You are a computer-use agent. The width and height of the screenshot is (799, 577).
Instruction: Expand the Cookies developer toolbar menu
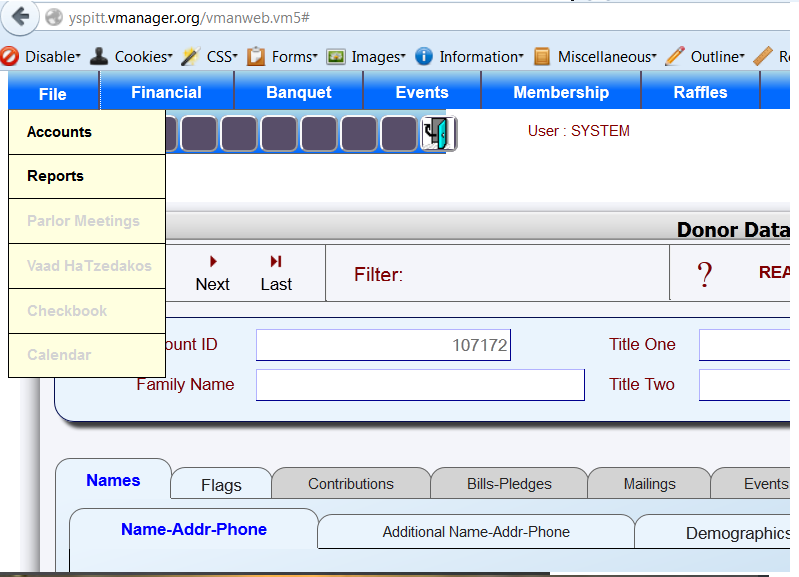(132, 57)
